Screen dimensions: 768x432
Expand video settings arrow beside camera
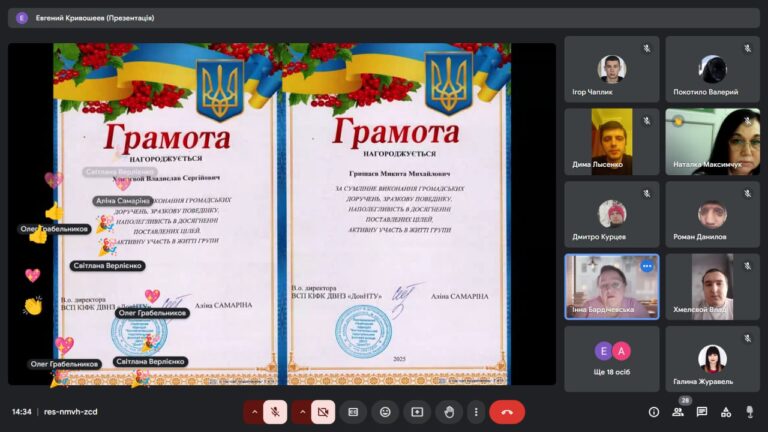click(302, 412)
